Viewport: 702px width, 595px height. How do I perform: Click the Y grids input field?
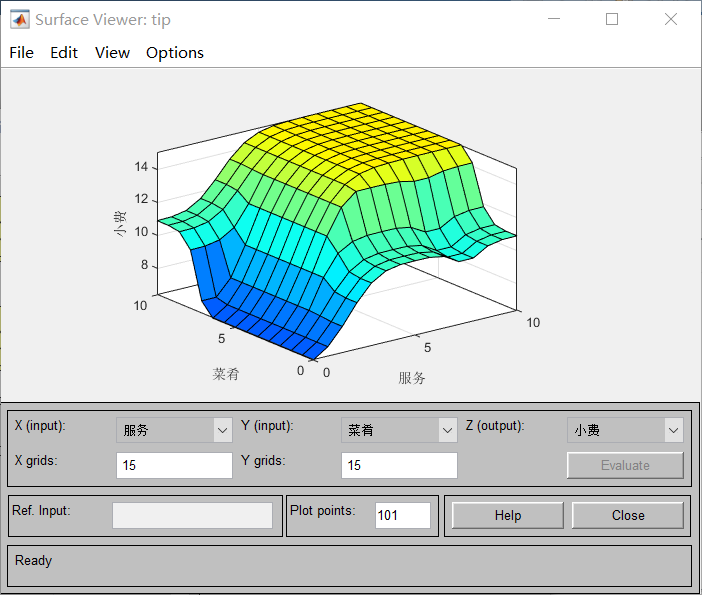tap(399, 465)
